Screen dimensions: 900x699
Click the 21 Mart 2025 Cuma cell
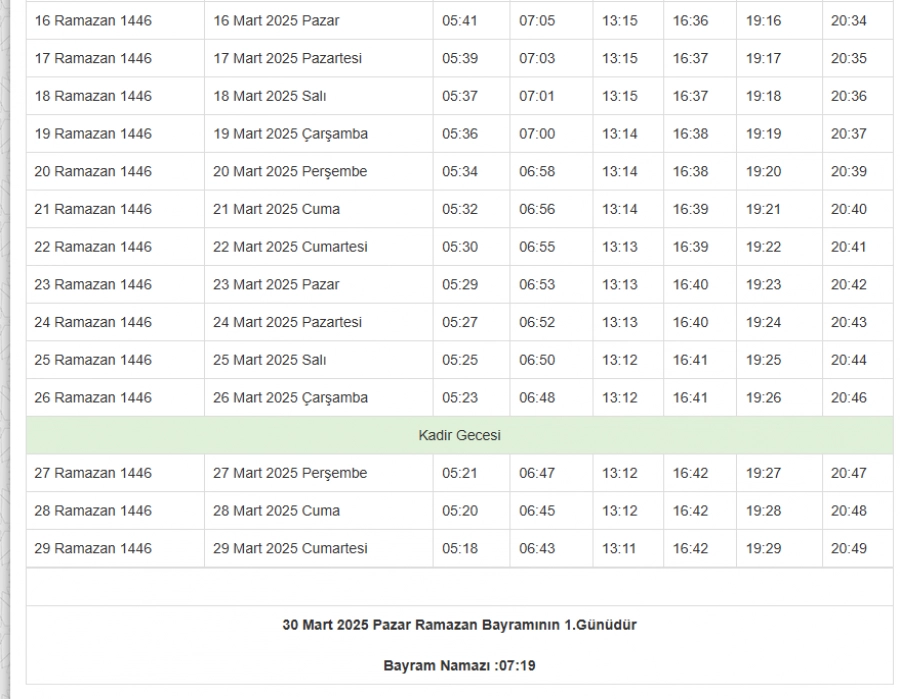tap(276, 209)
